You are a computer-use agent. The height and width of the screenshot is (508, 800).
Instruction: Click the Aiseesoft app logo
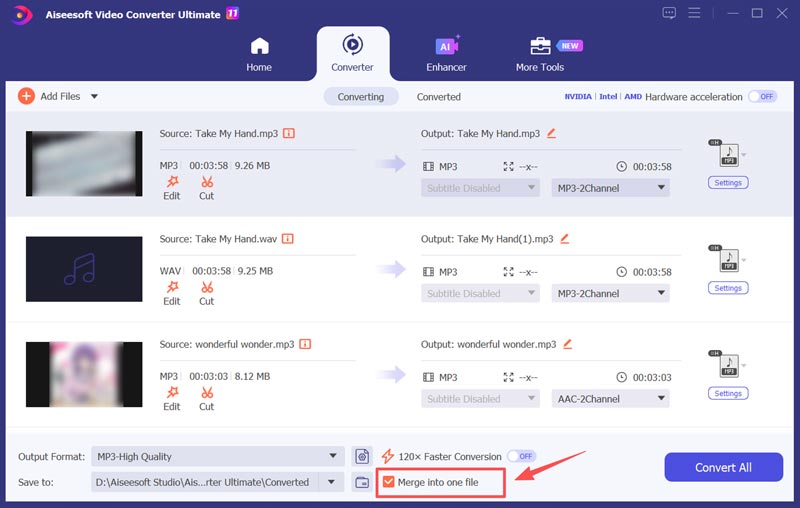pyautogui.click(x=21, y=15)
